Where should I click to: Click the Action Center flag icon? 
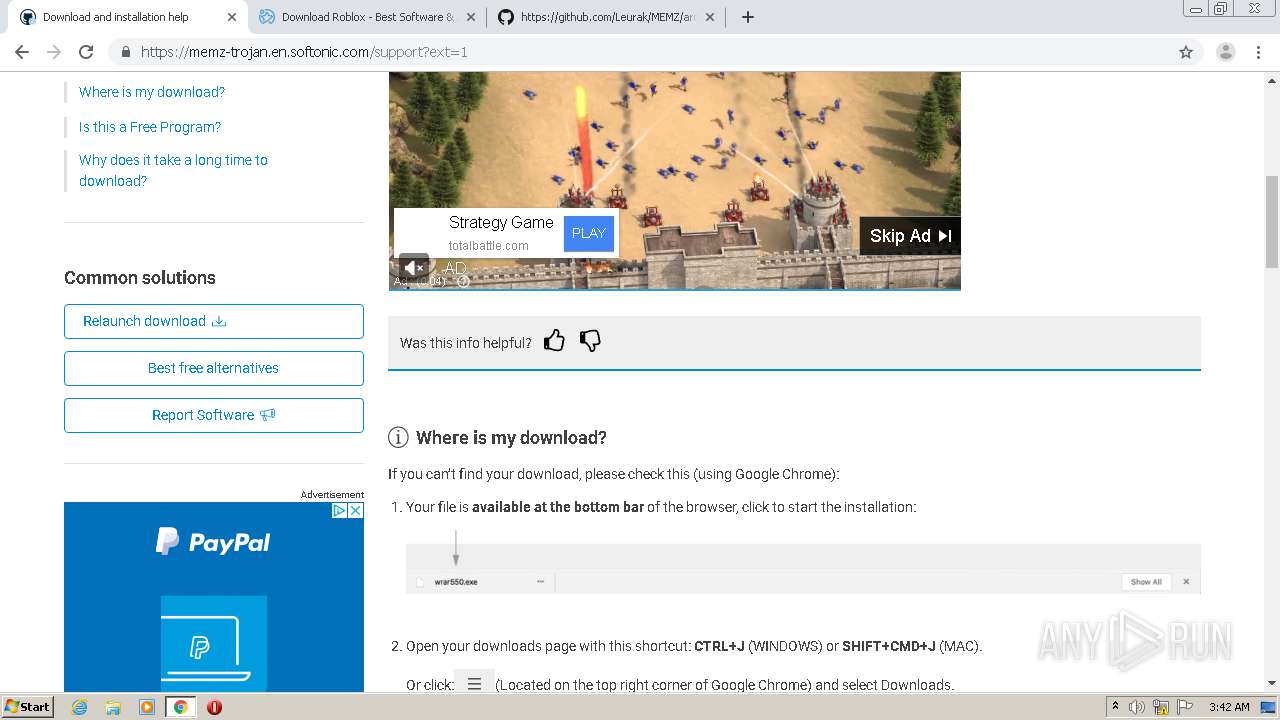(1184, 707)
